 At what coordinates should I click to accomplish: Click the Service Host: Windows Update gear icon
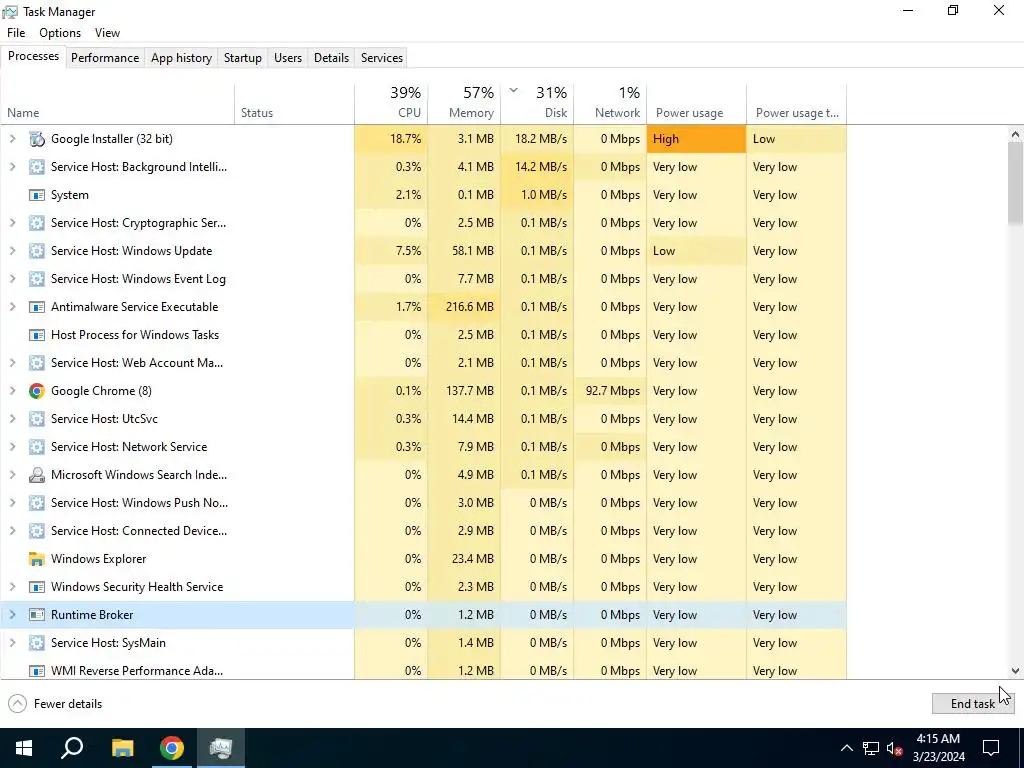point(37,251)
